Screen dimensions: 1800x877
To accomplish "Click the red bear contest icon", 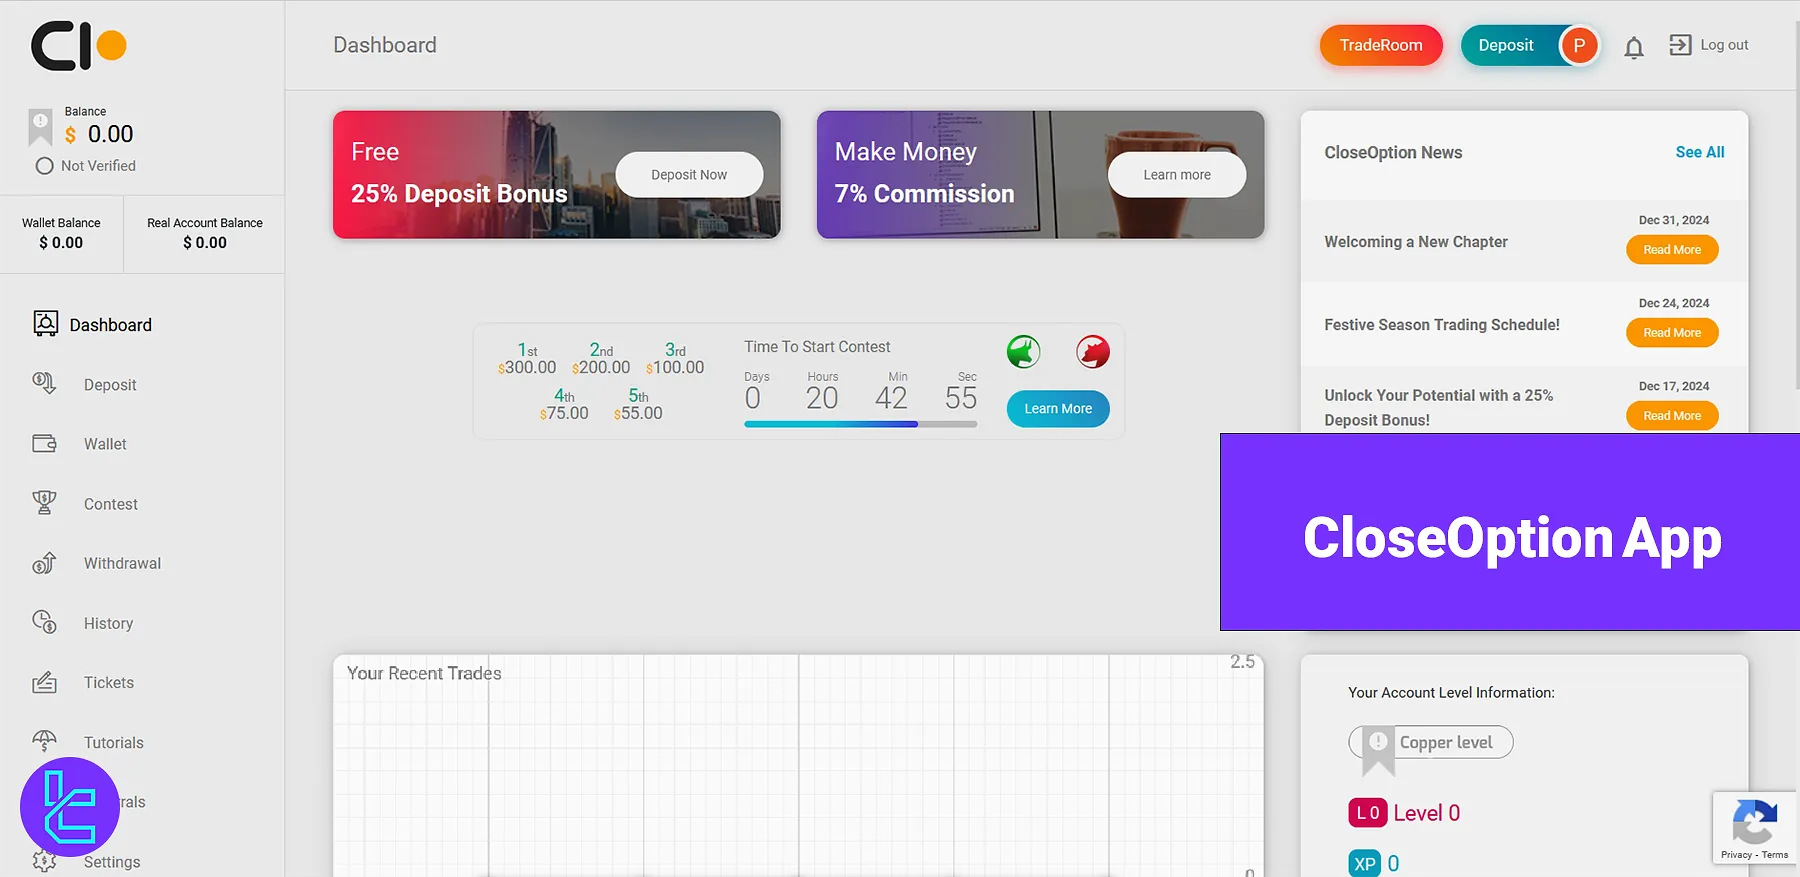I will [x=1093, y=352].
